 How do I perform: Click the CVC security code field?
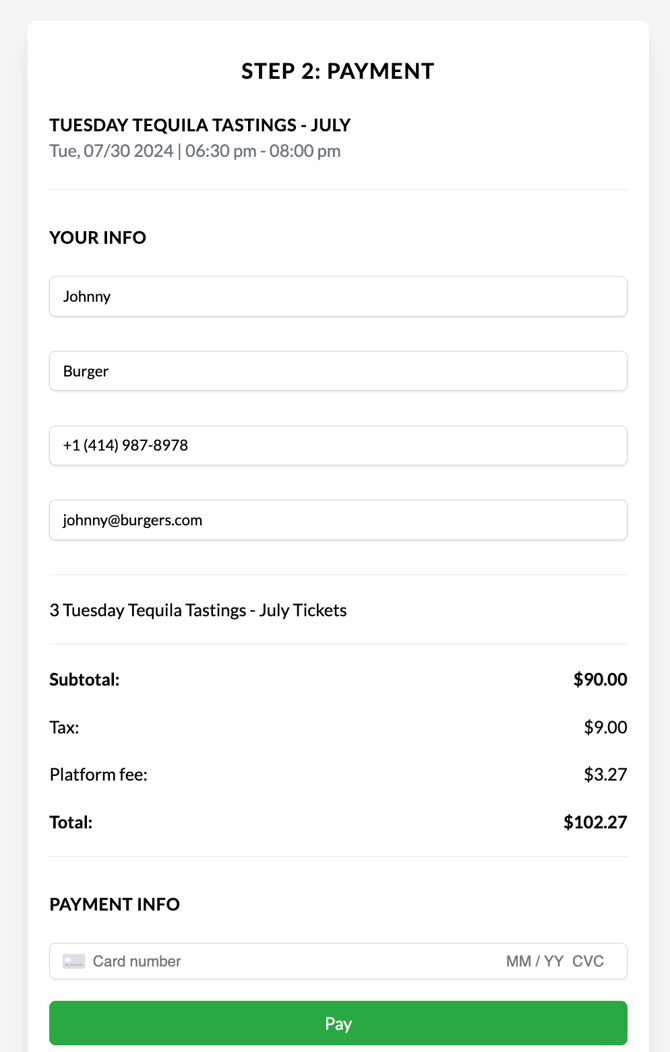click(x=588, y=961)
